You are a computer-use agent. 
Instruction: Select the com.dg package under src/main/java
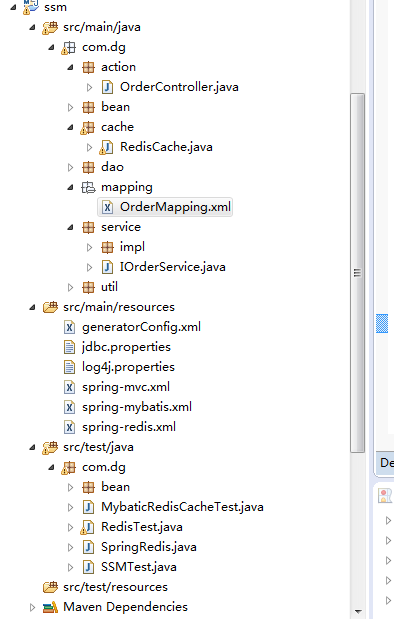coord(104,47)
